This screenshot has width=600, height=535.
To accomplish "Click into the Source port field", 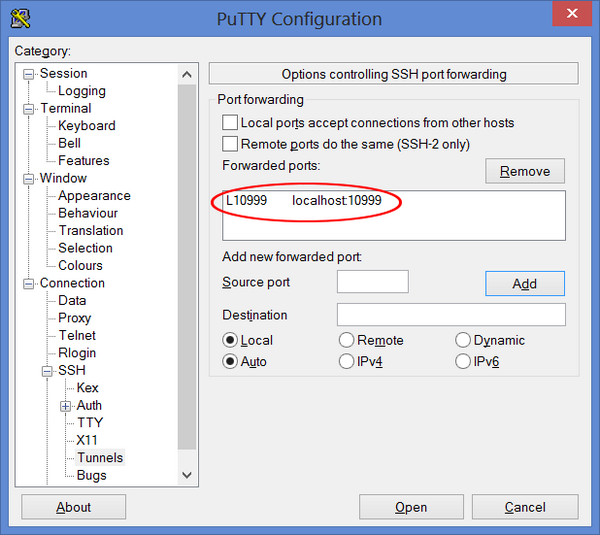I will [372, 282].
